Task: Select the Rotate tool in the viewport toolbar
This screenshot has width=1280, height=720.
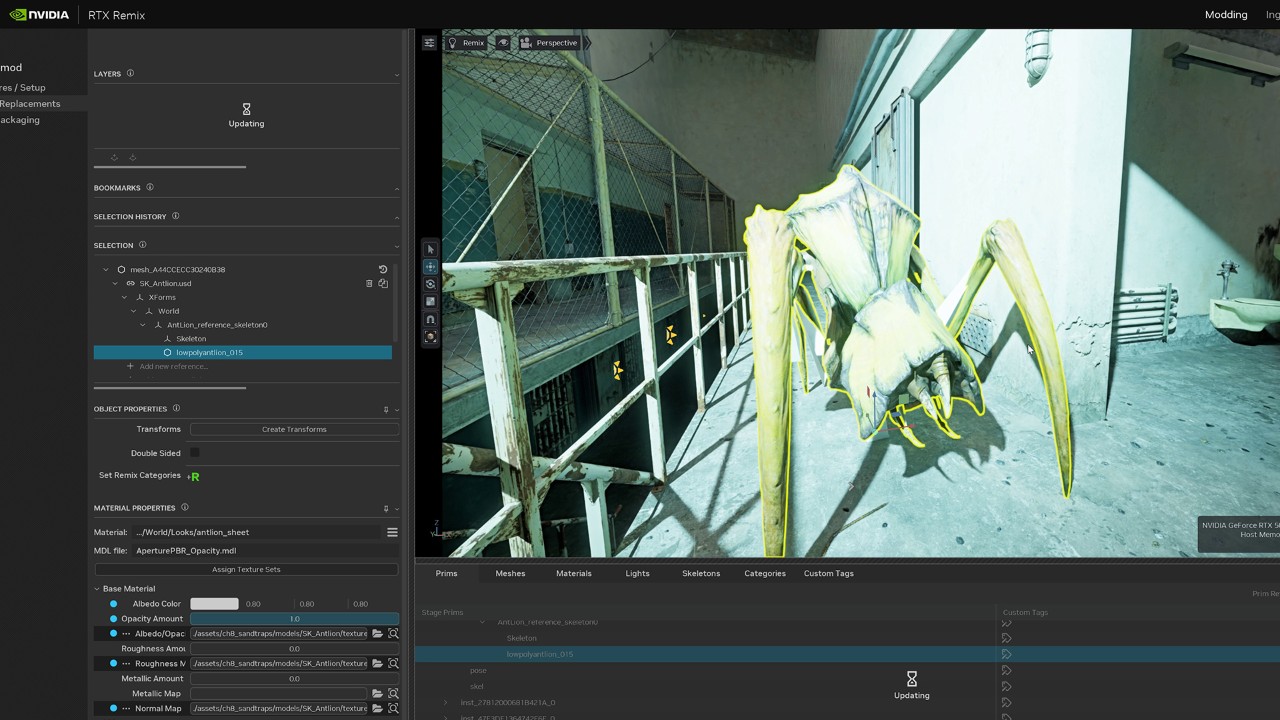Action: pos(430,284)
